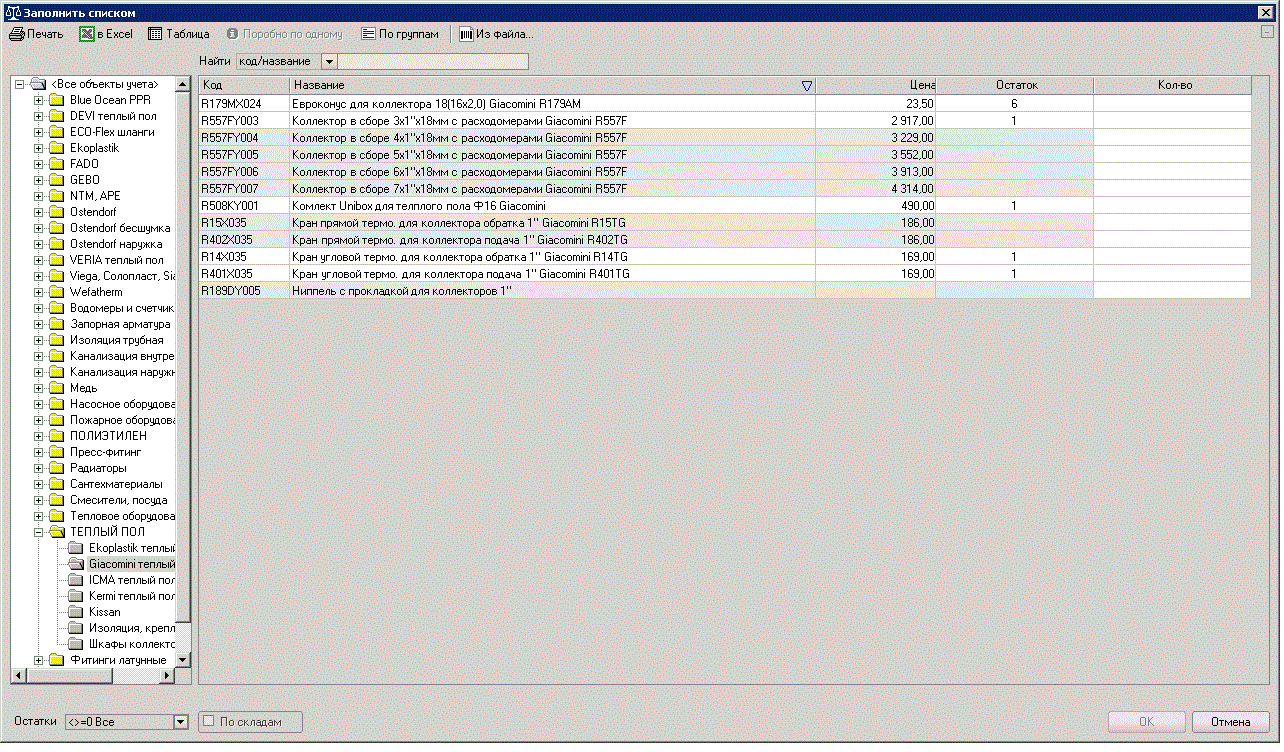Screen dimensions: 1284x752
Task: Select the DEVI теплый пол folder icon
Action: tap(57, 116)
